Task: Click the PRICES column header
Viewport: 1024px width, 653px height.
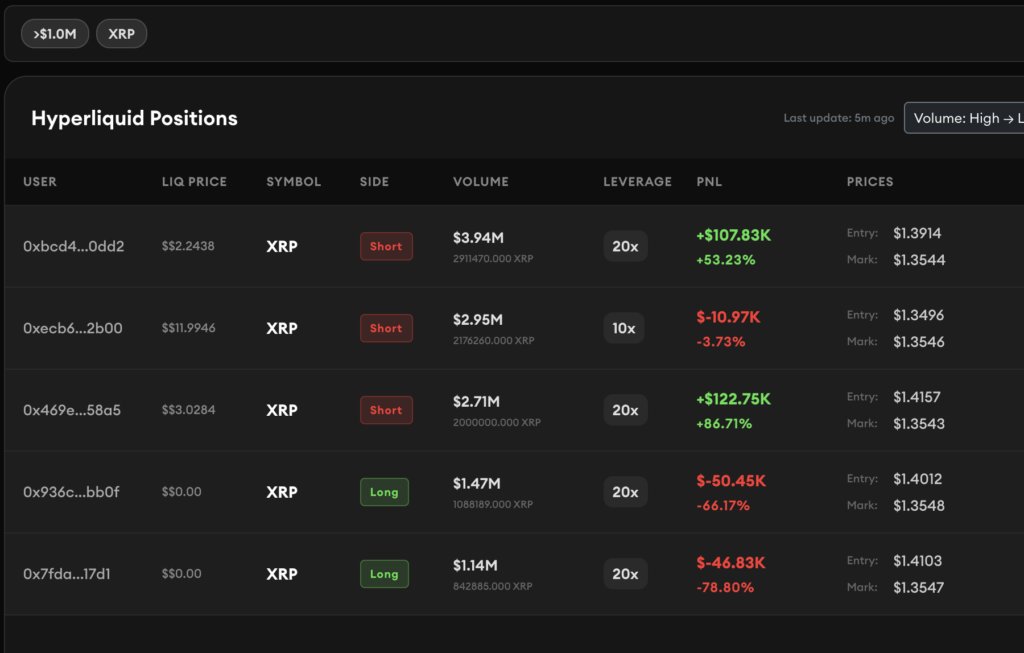Action: (x=870, y=182)
